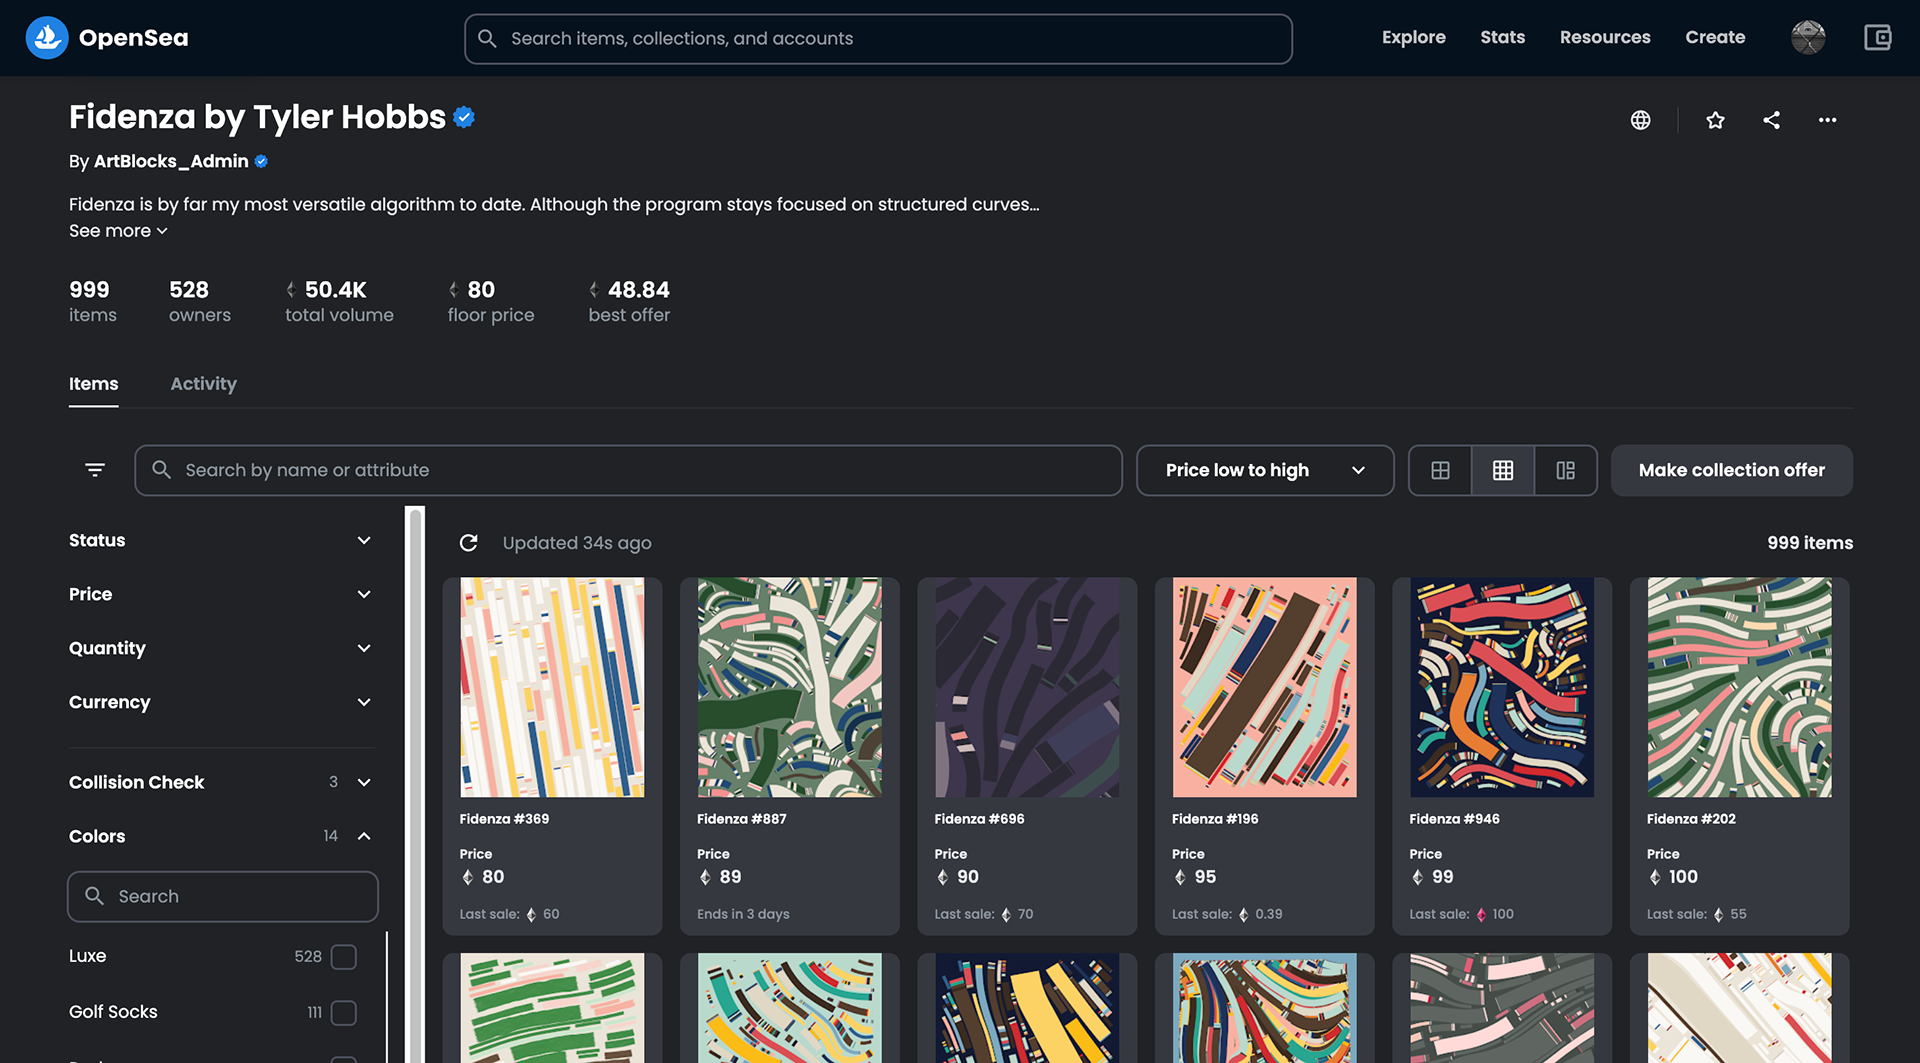Open the collection website globe icon
Image resolution: width=1920 pixels, height=1063 pixels.
click(1640, 120)
